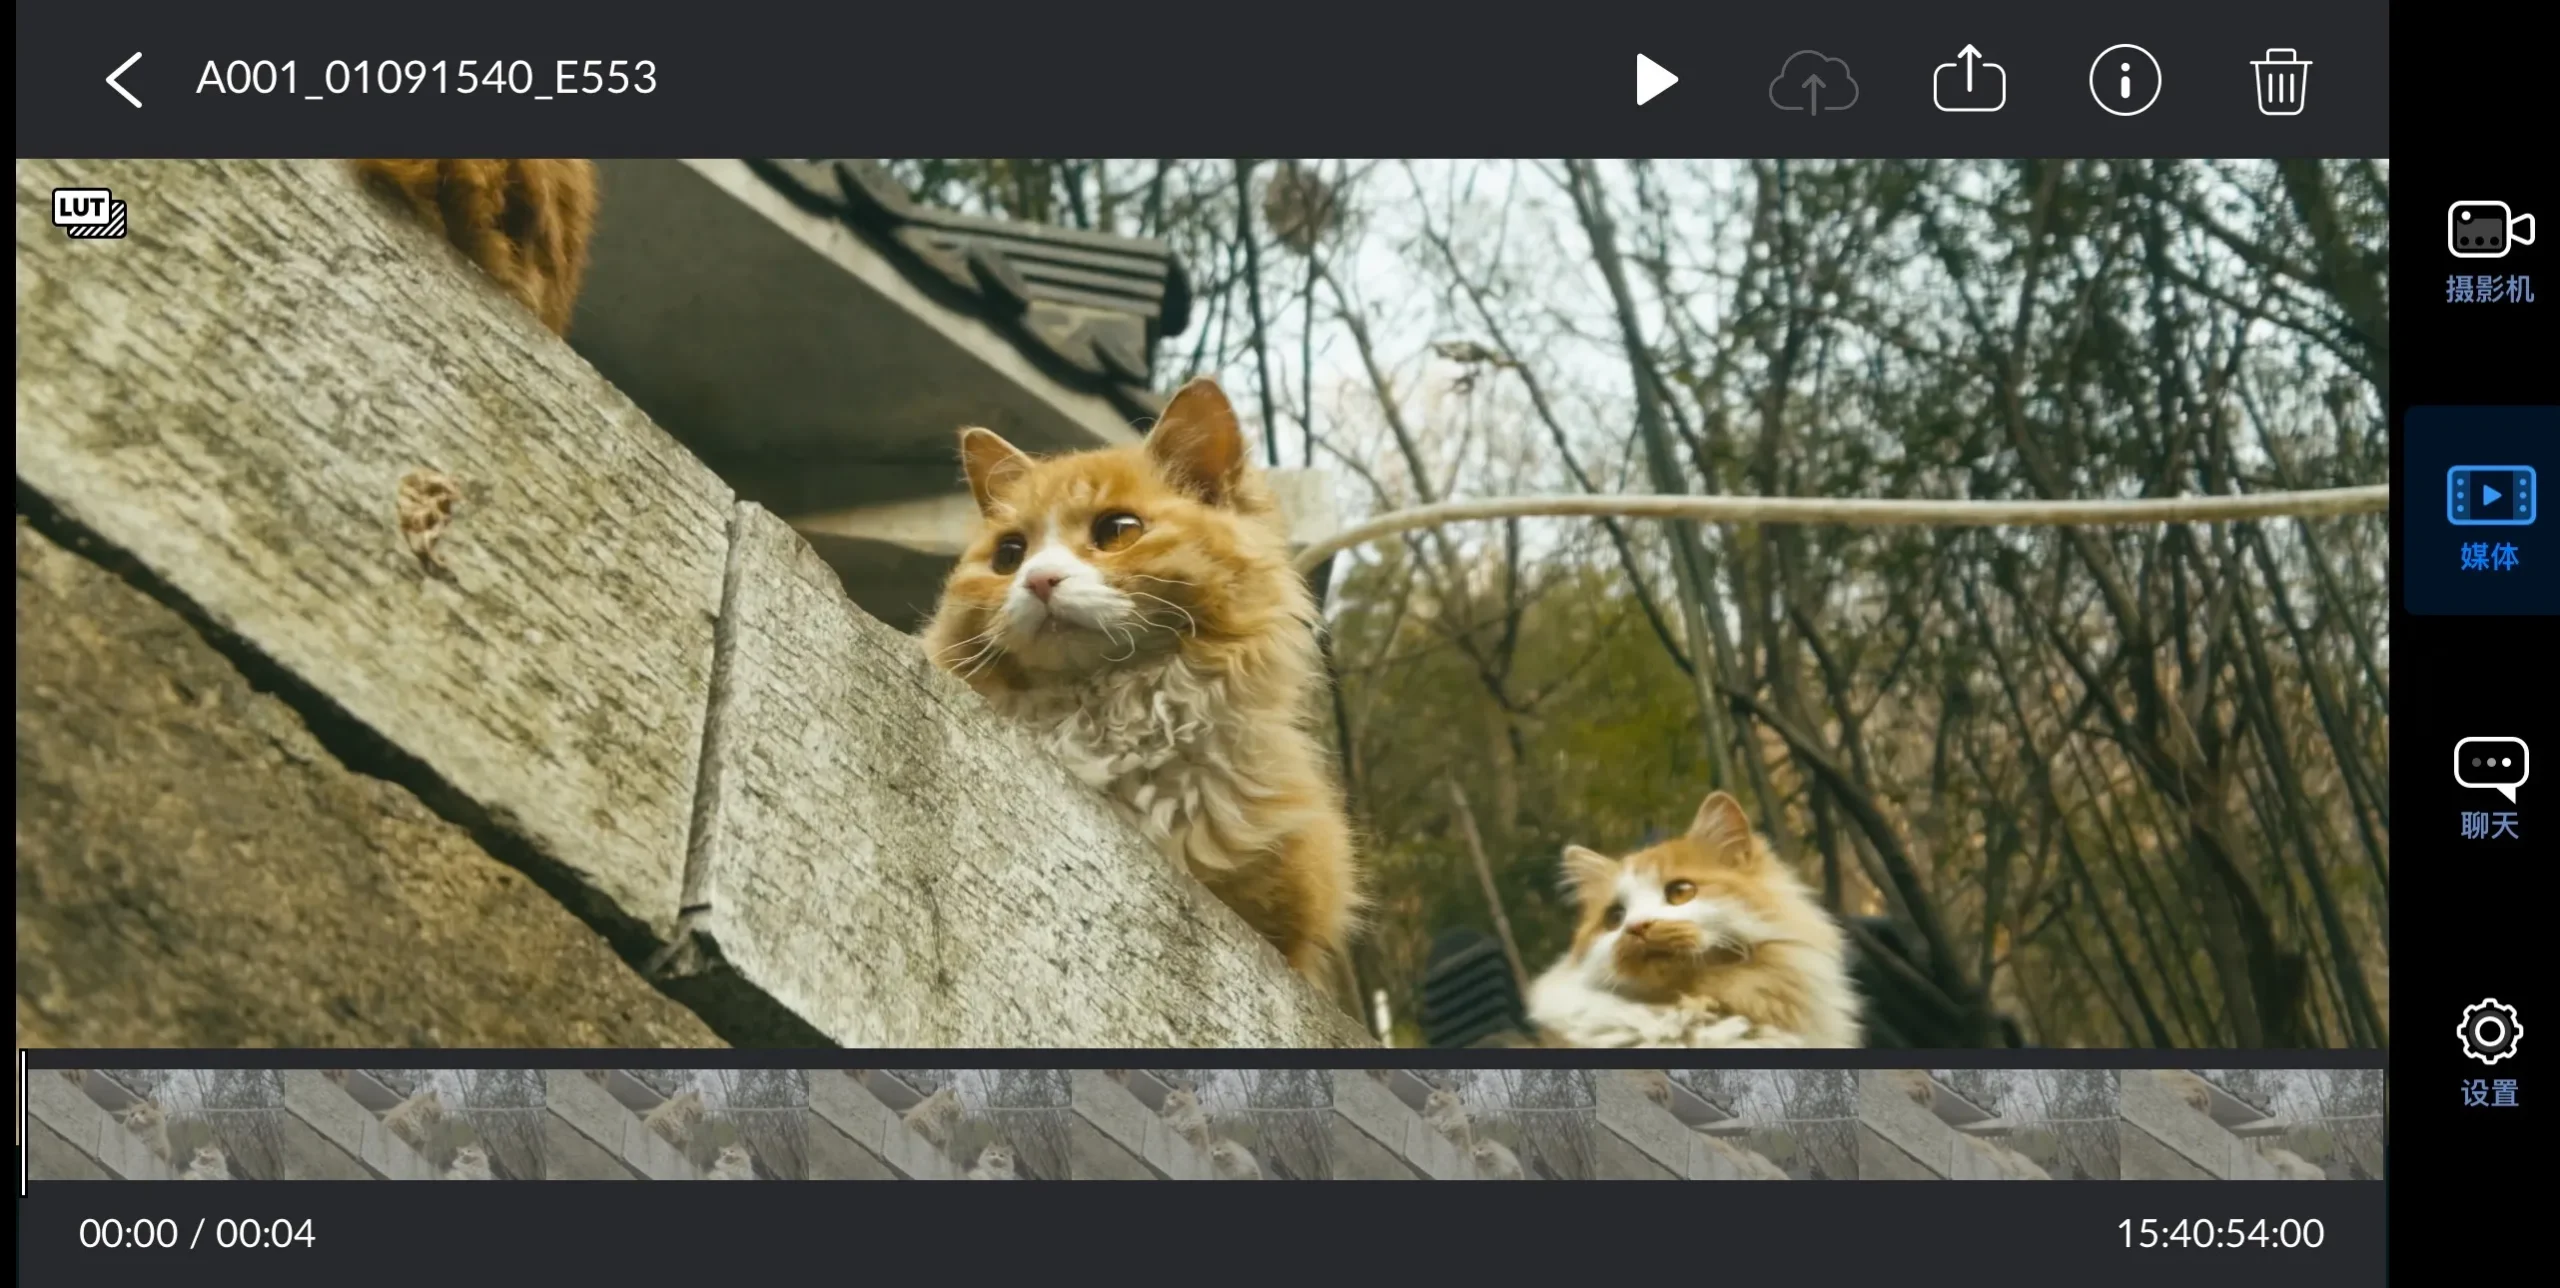This screenshot has height=1288, width=2560.
Task: Seek to the middle of the filmstrip
Action: 1205,1124
